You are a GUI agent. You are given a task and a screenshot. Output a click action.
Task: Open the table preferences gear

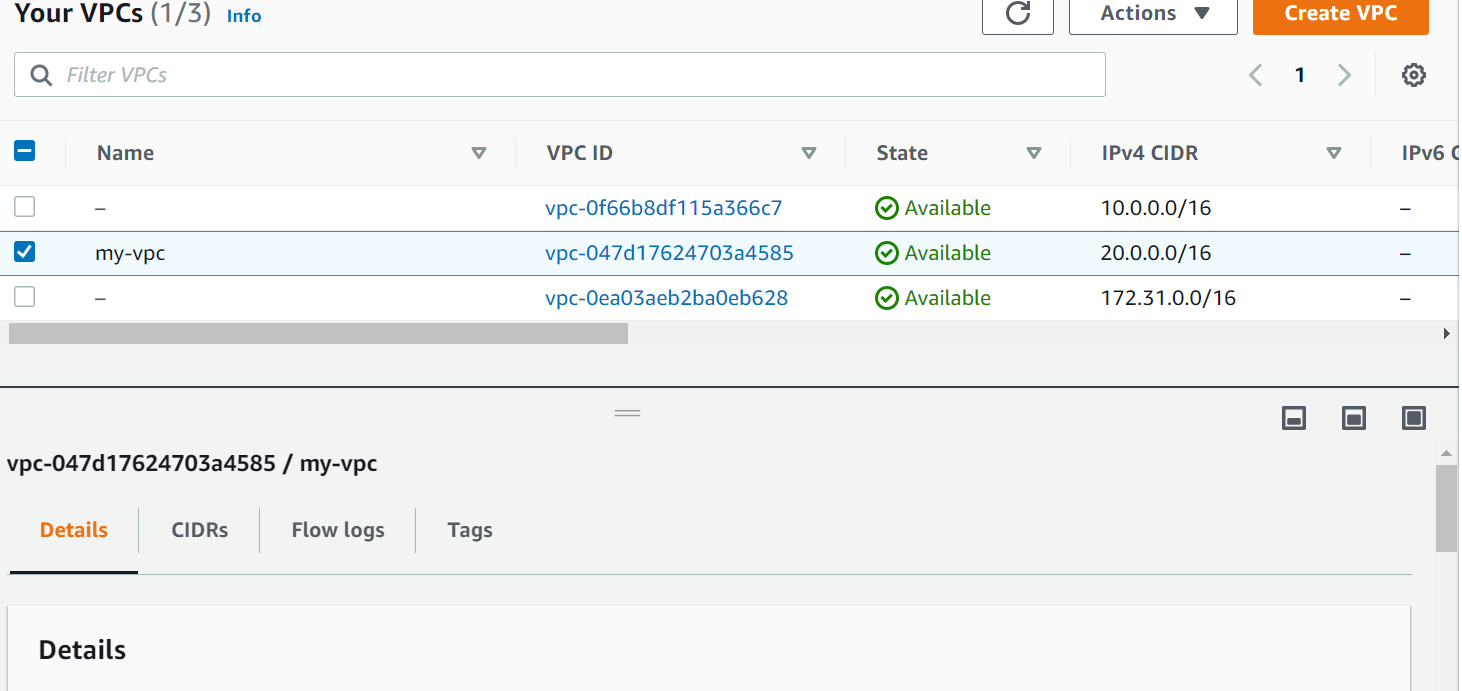point(1413,74)
